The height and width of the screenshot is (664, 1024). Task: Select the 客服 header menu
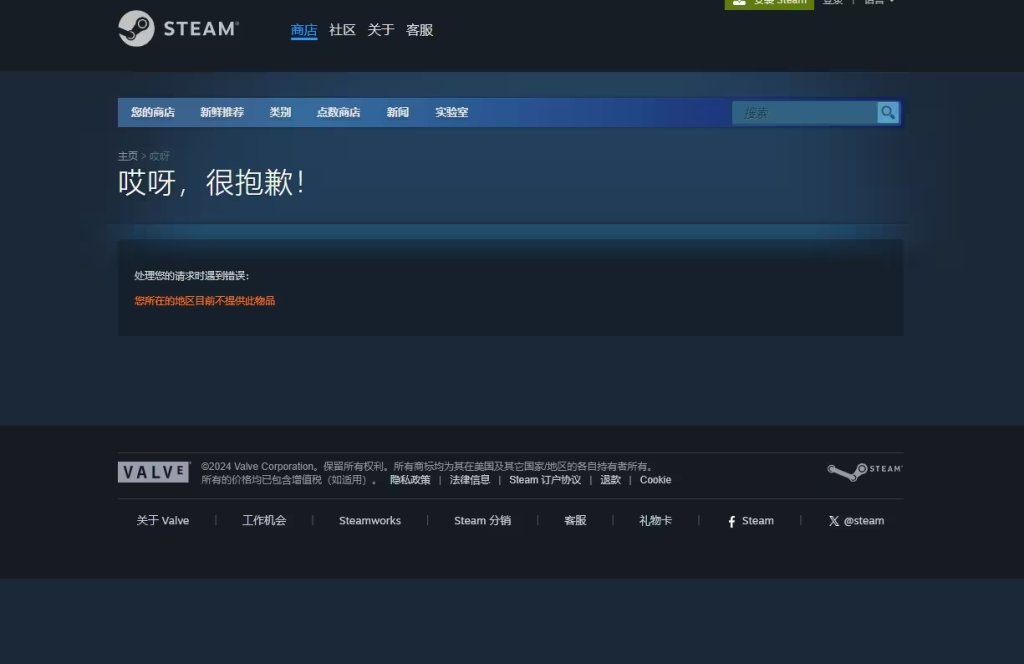tap(419, 30)
